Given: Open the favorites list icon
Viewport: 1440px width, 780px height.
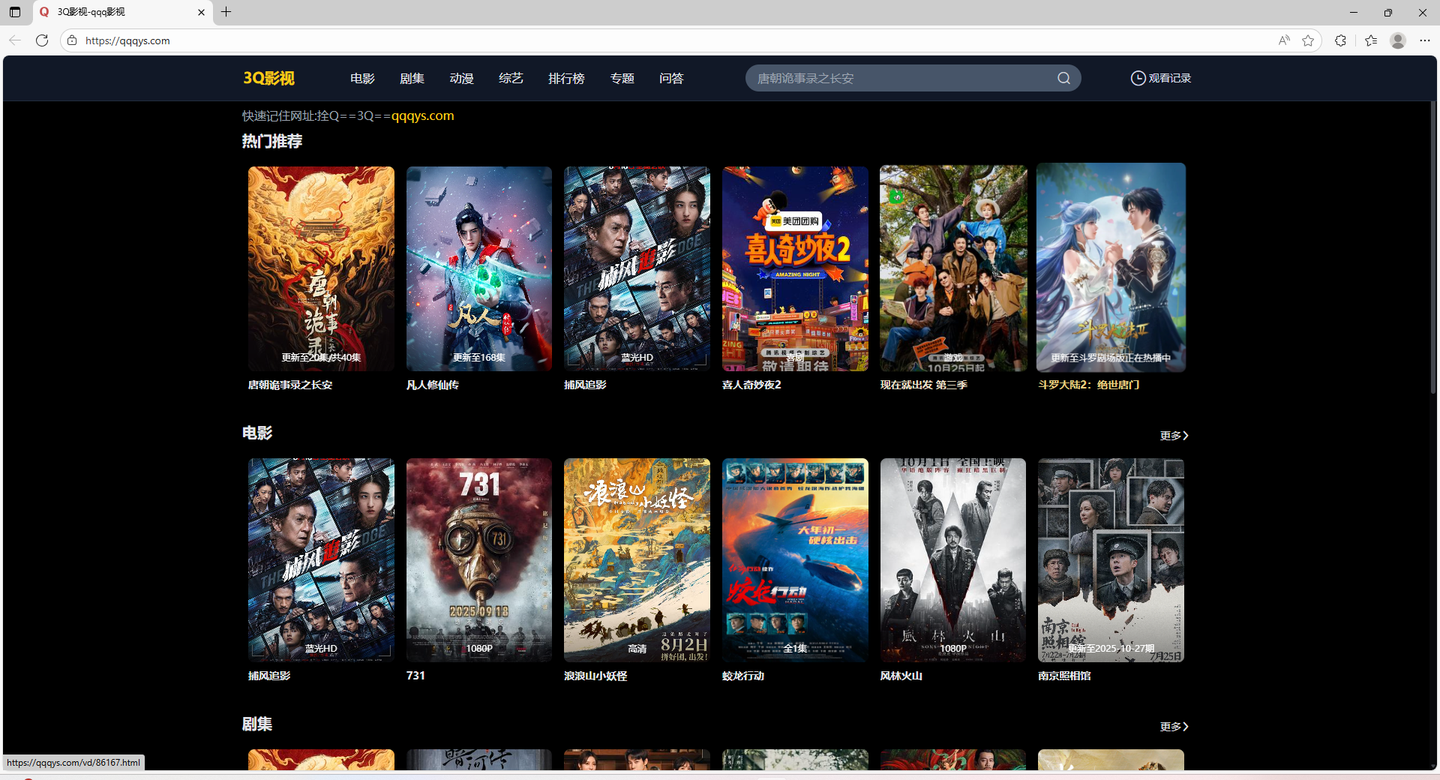Looking at the screenshot, I should coord(1371,40).
